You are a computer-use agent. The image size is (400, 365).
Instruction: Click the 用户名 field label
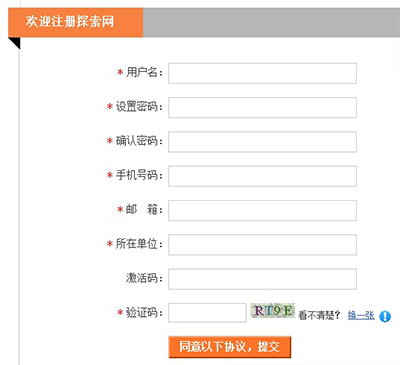coord(144,72)
